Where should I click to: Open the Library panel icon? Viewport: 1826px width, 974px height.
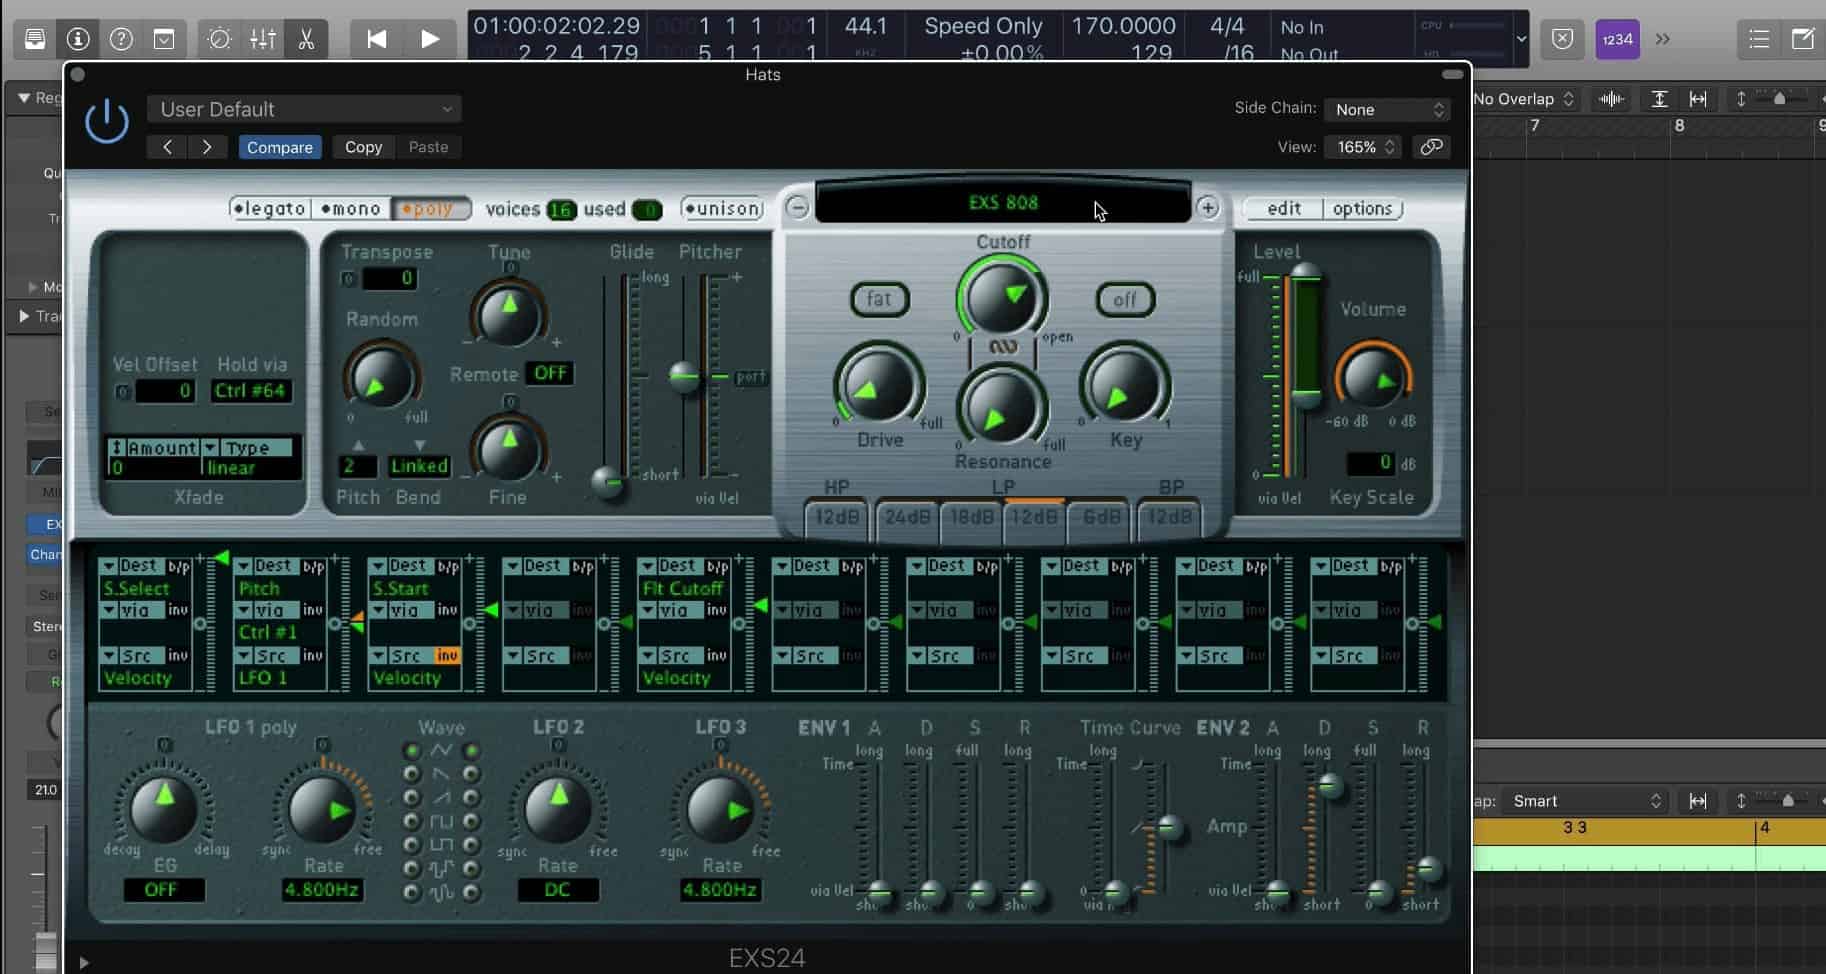[x=35, y=39]
